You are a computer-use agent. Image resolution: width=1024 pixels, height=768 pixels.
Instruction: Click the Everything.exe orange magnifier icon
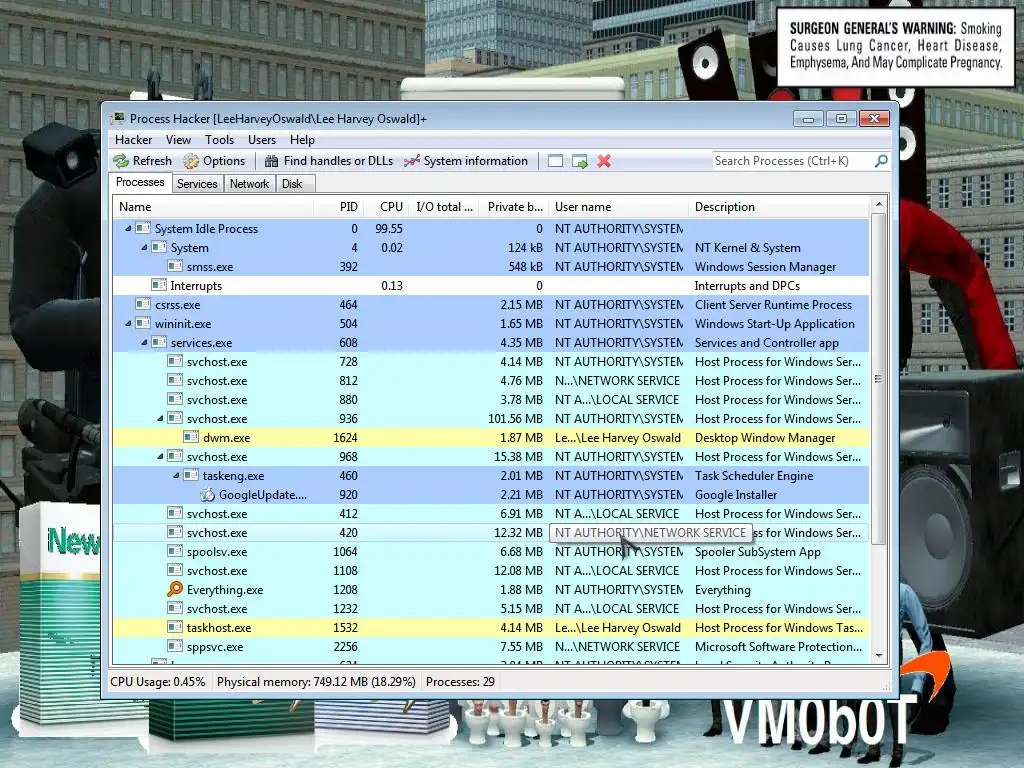(175, 589)
